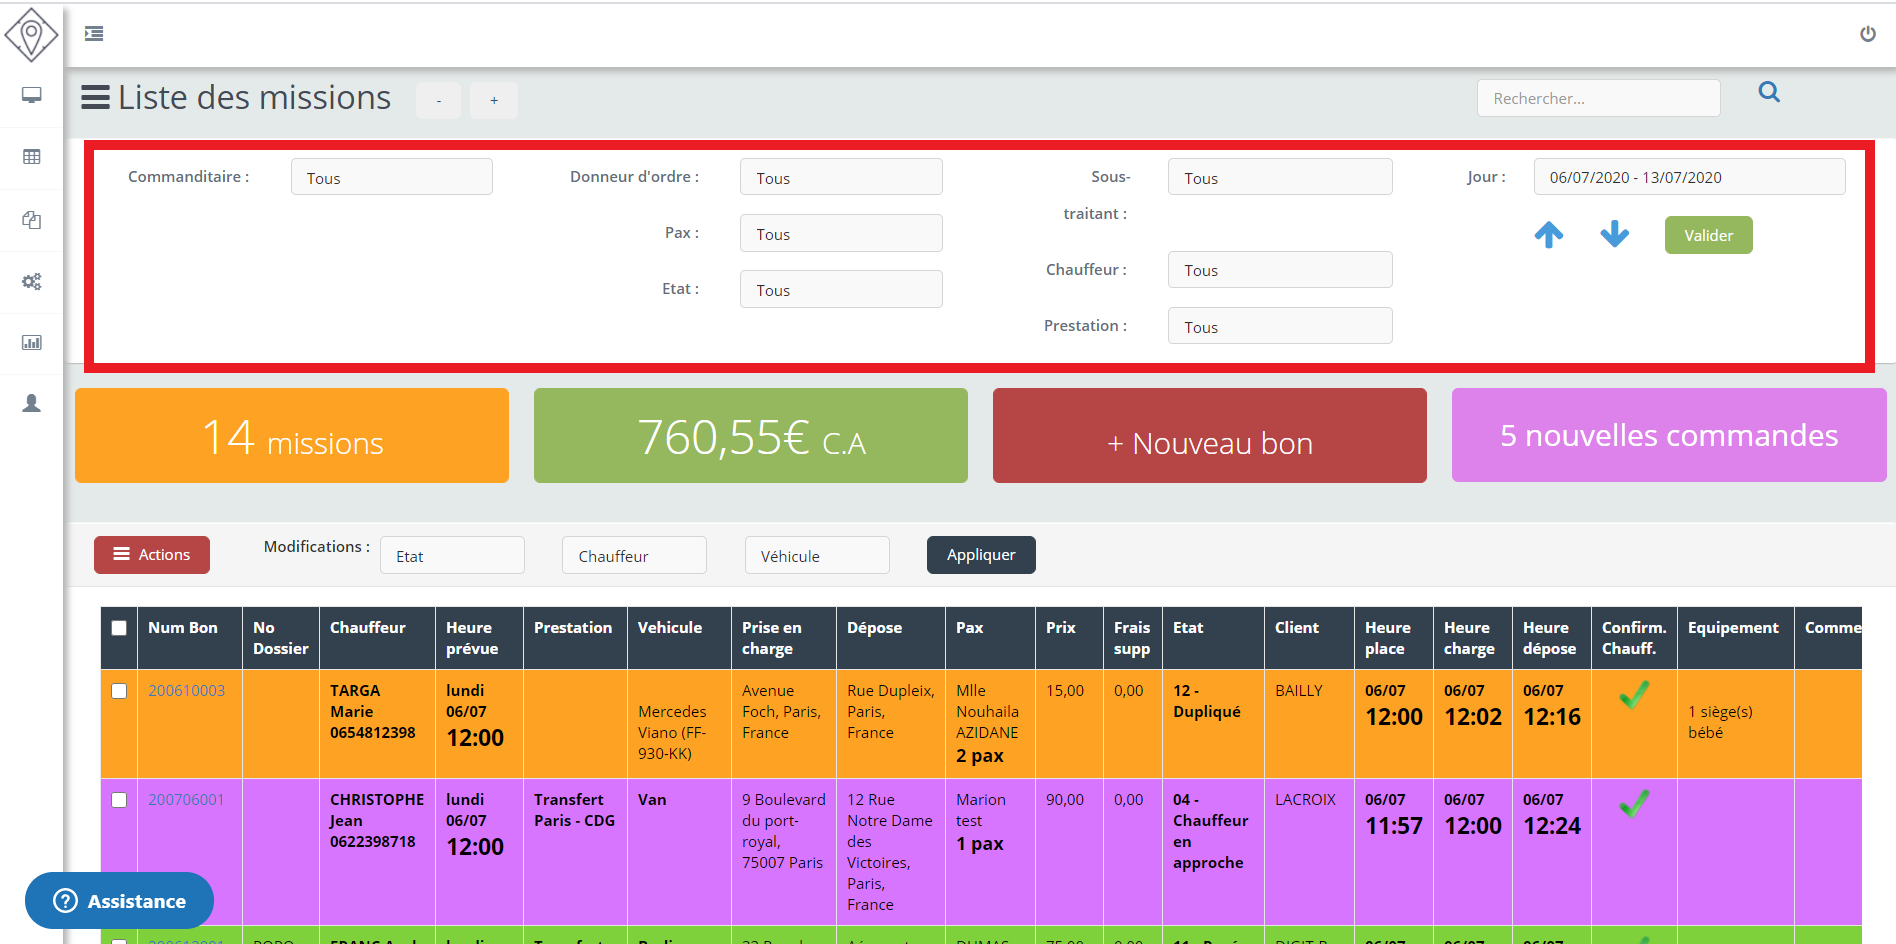Click the green Valider button

(1708, 236)
